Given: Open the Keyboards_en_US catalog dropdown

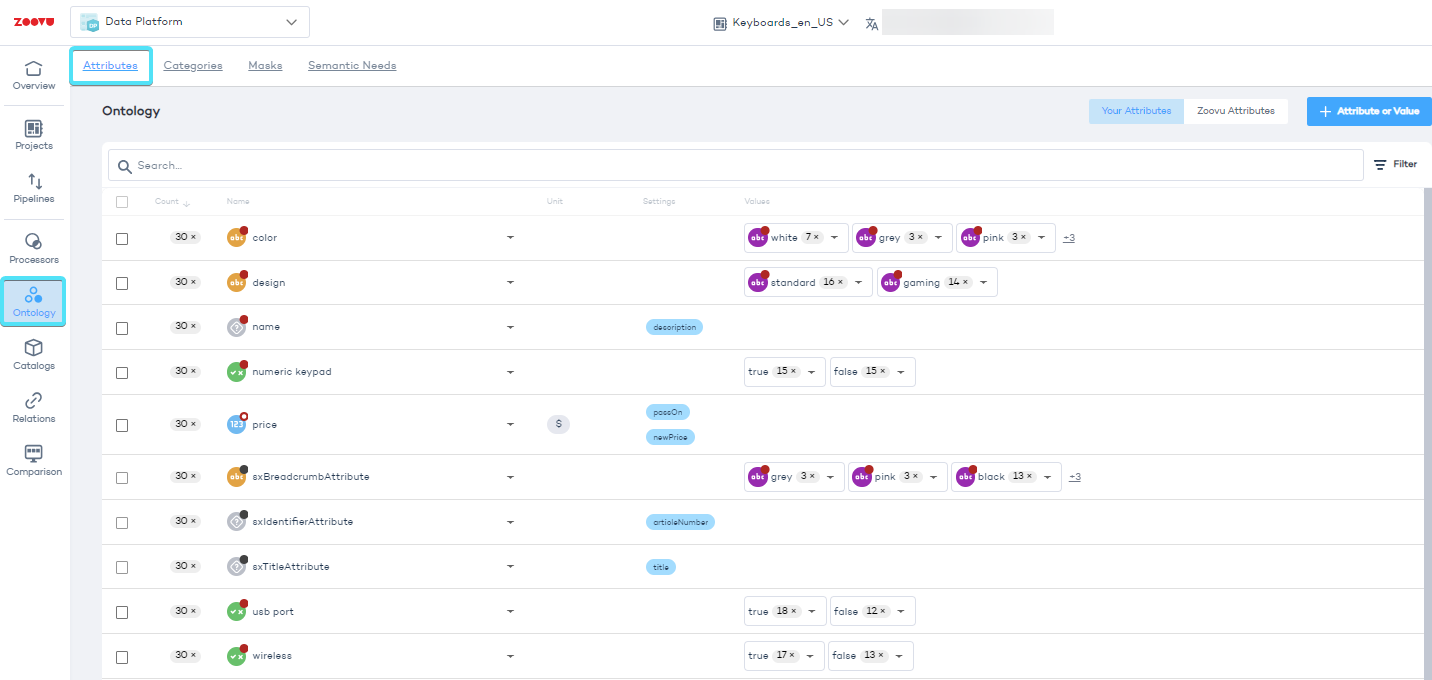Looking at the screenshot, I should tap(781, 22).
